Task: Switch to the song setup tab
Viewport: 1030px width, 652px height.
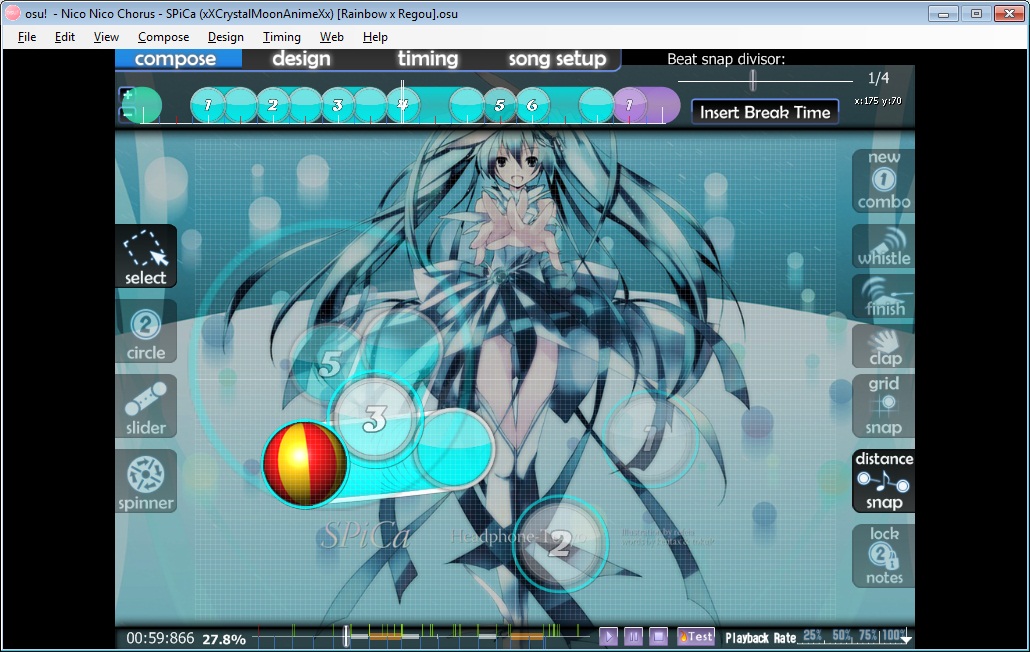Action: [x=557, y=59]
